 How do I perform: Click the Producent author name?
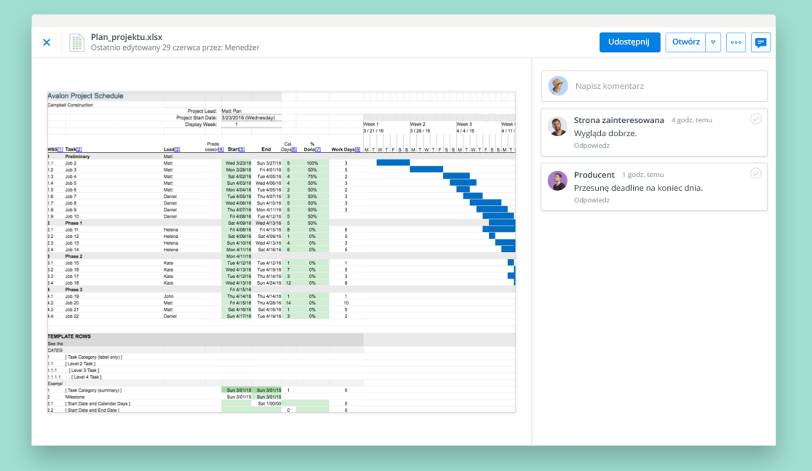tap(594, 175)
